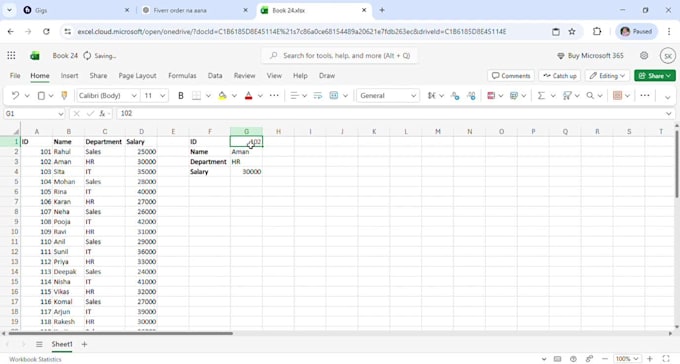Toggle Bold formatting

point(181,95)
